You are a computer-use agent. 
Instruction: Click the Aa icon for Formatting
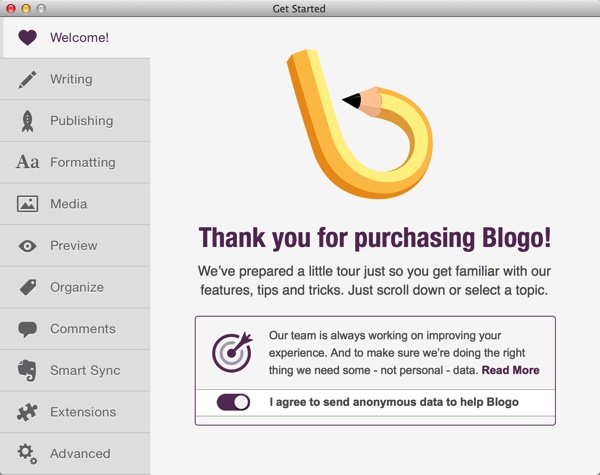click(x=28, y=162)
